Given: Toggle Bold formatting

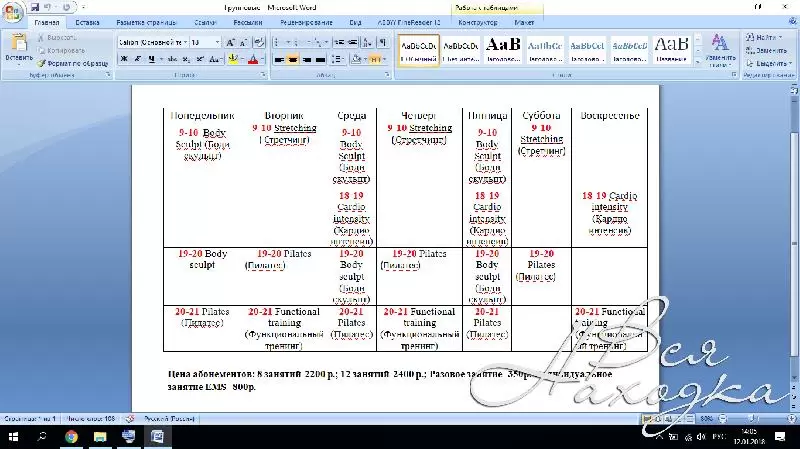Looking at the screenshot, I should 124,59.
